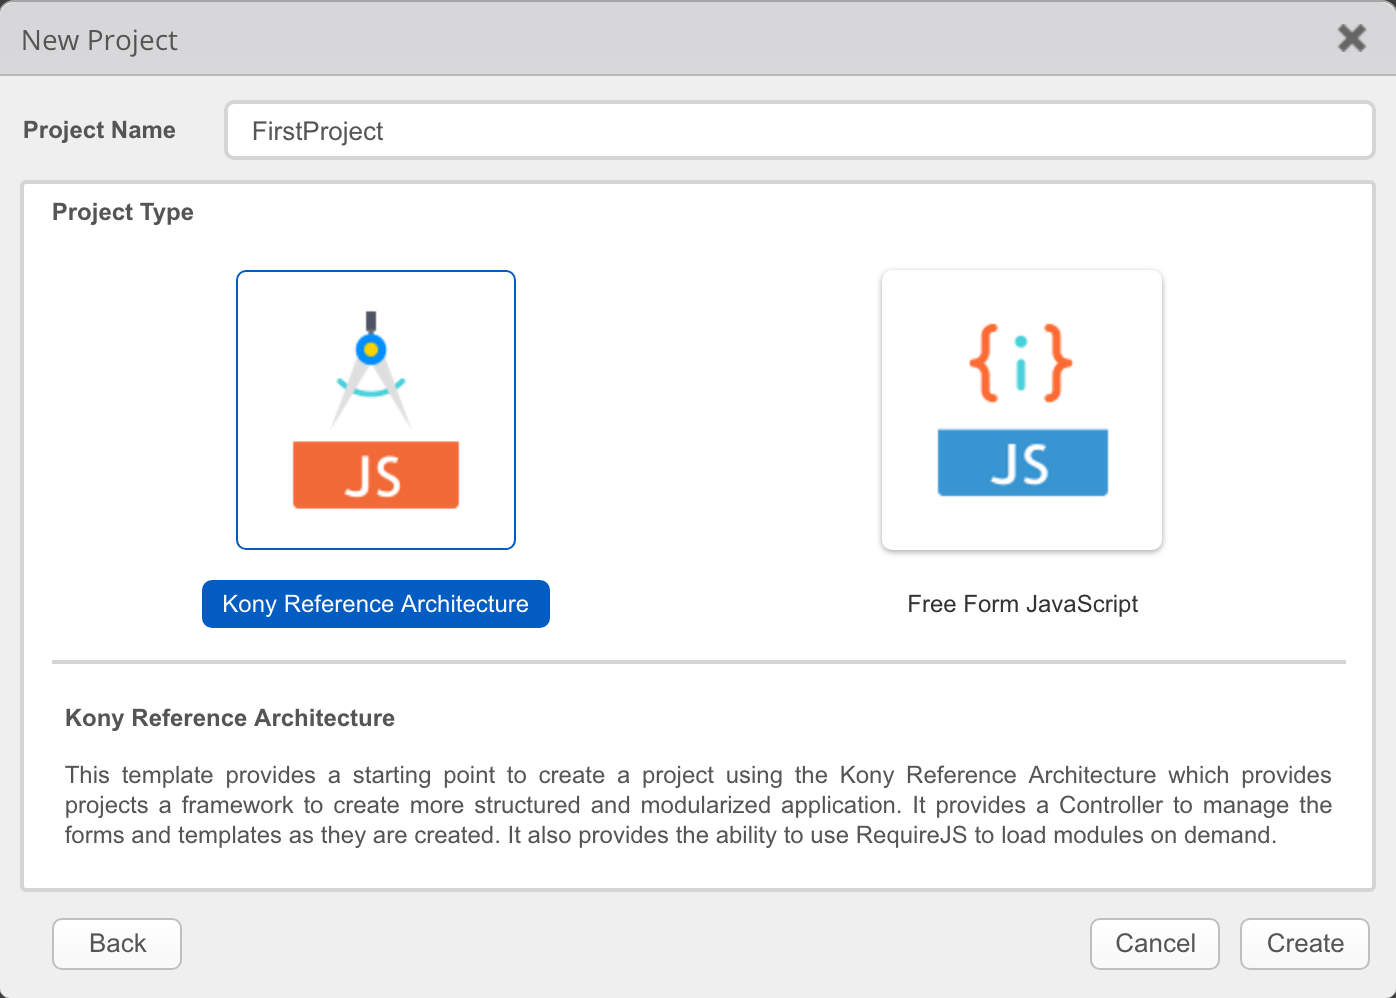Click the blue JS badge
The width and height of the screenshot is (1396, 998).
point(1022,463)
